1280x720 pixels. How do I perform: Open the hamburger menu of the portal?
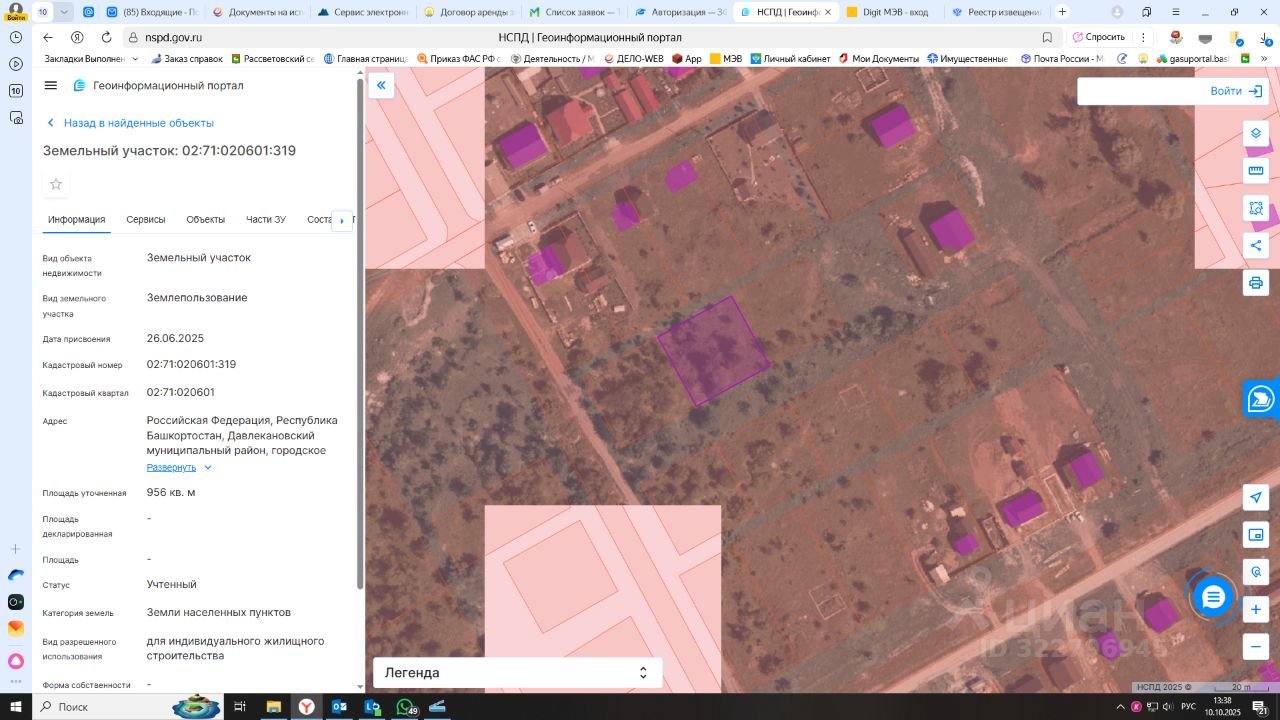pyautogui.click(x=51, y=86)
